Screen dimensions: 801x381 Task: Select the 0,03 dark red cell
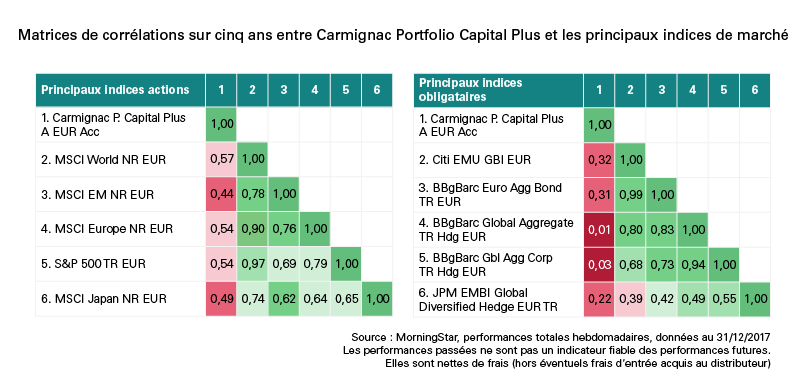click(x=599, y=264)
